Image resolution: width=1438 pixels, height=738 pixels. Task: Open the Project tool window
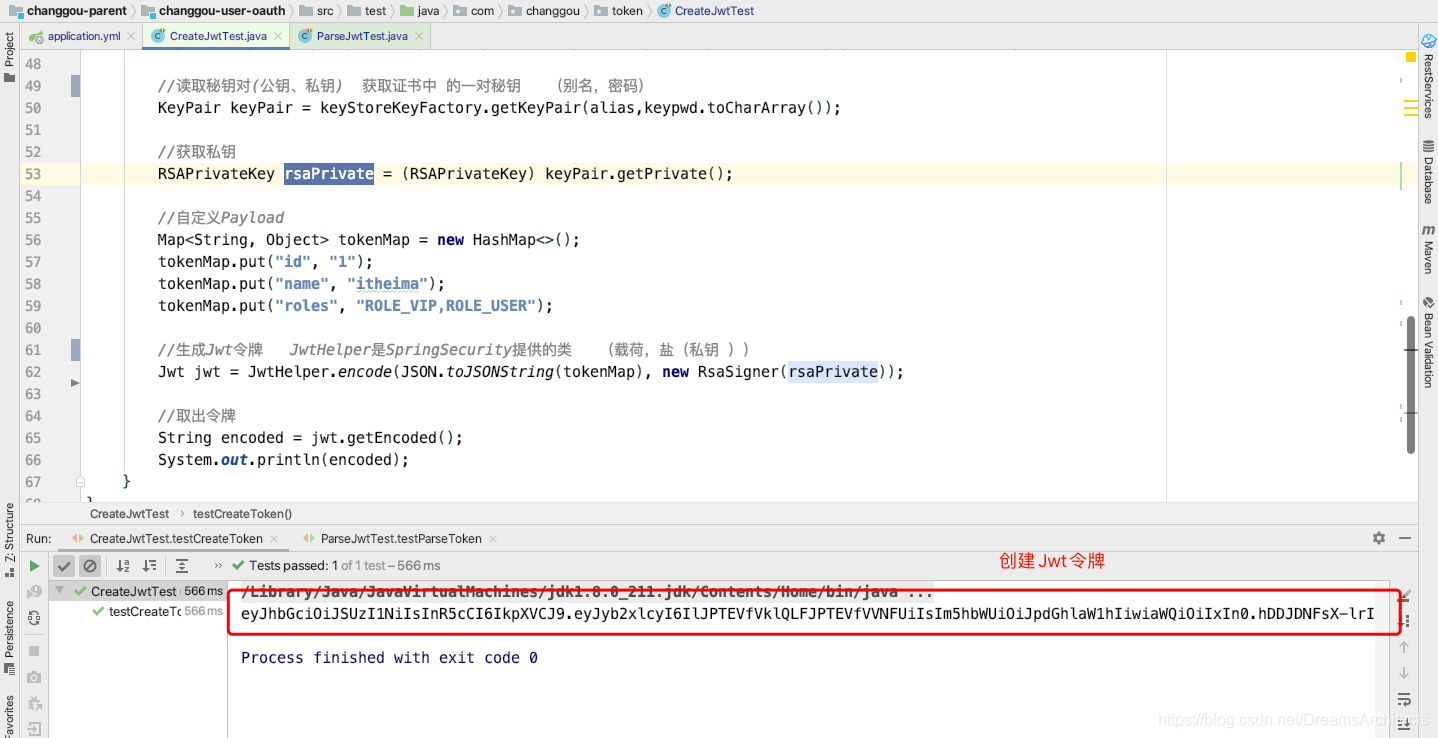[x=9, y=57]
